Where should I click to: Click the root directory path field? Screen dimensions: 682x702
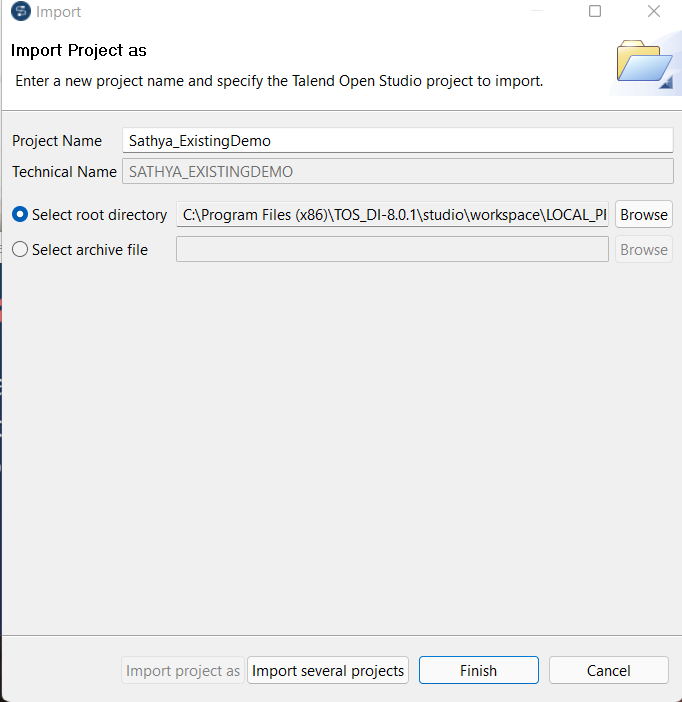tap(392, 214)
